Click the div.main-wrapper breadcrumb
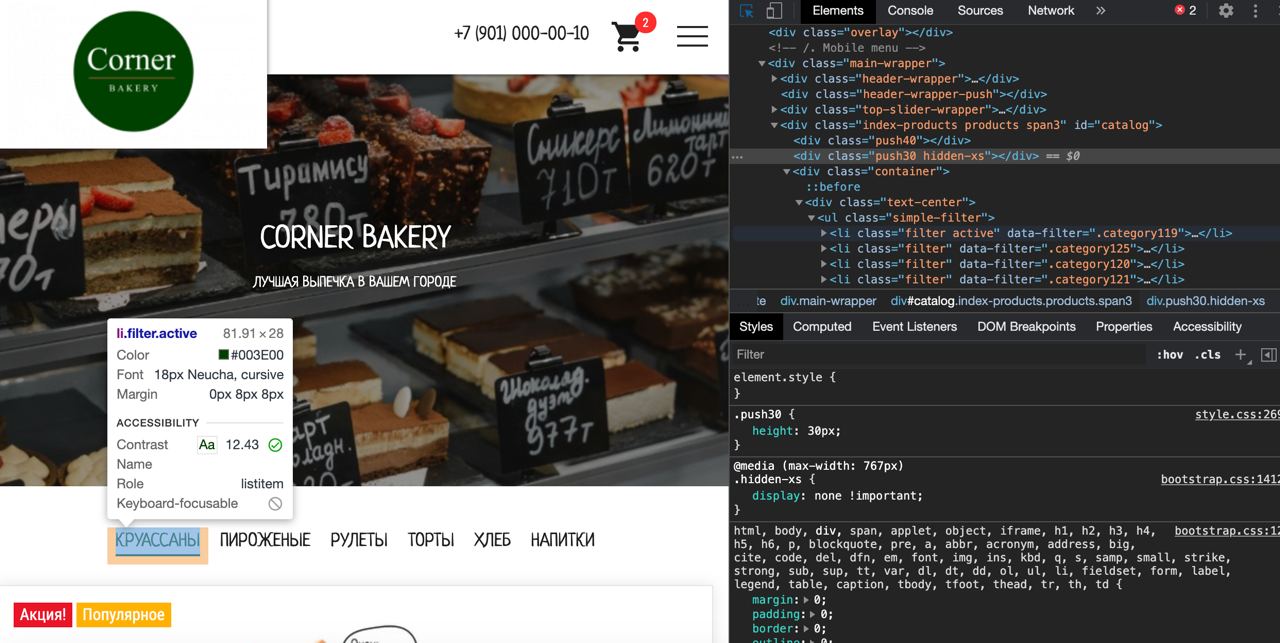Screen dimensions: 1280x643 pos(828,301)
